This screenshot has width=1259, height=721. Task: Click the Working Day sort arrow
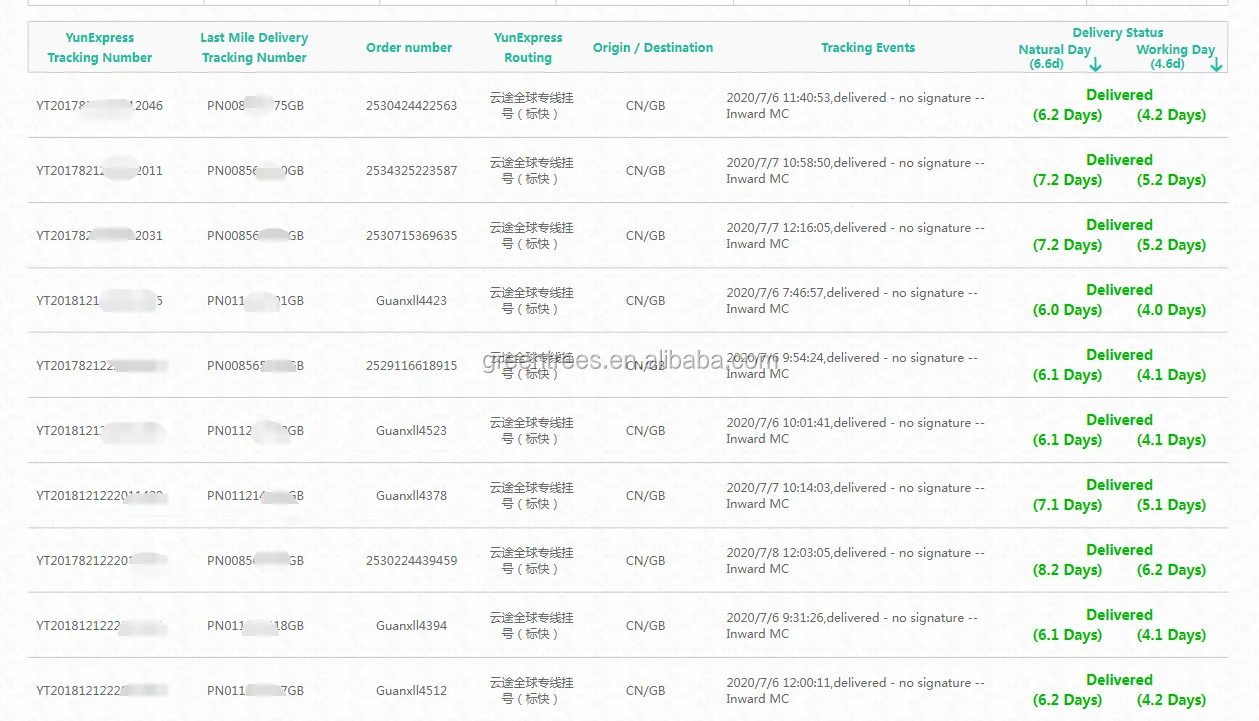pos(1216,65)
